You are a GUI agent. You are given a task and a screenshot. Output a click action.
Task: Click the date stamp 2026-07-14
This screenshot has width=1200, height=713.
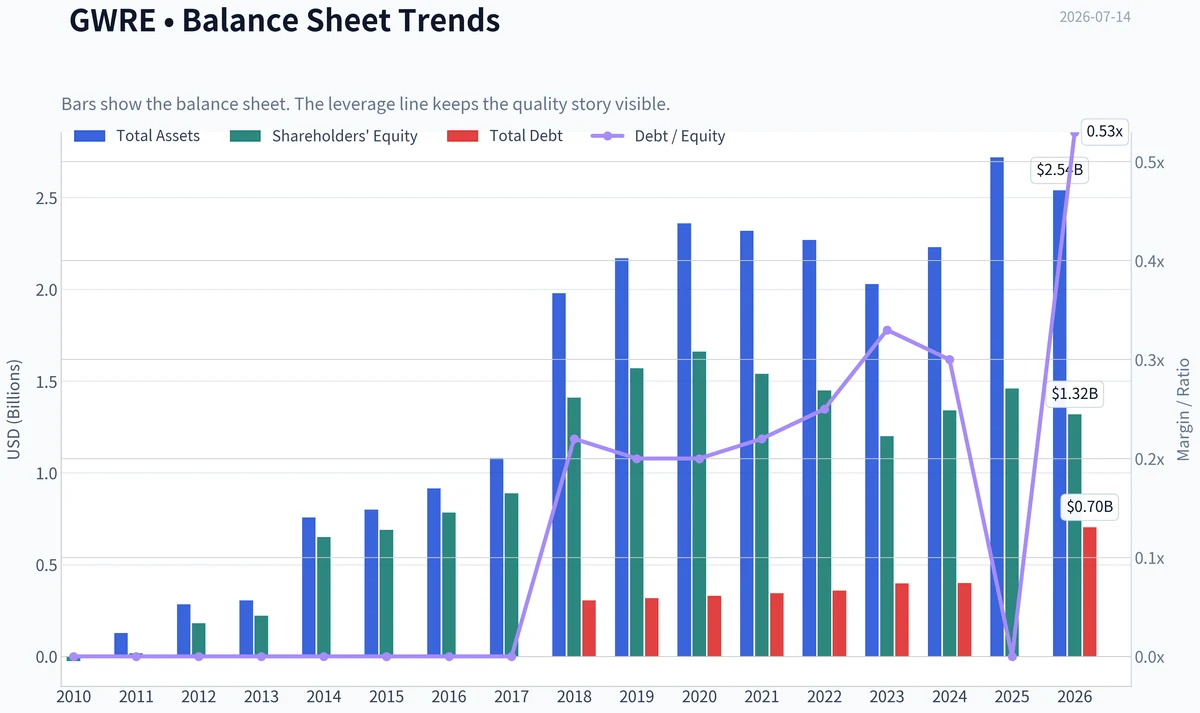tap(1095, 17)
